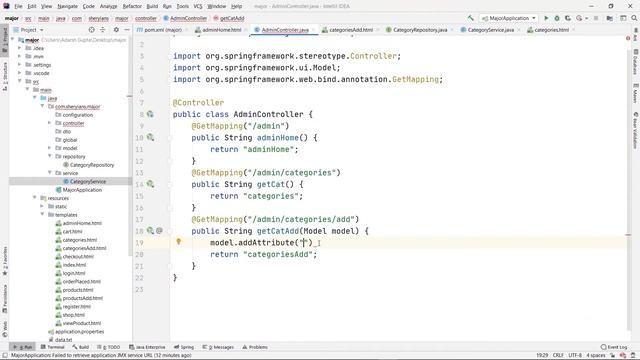Expand the model package
The image size is (640, 360).
click(x=50, y=148)
